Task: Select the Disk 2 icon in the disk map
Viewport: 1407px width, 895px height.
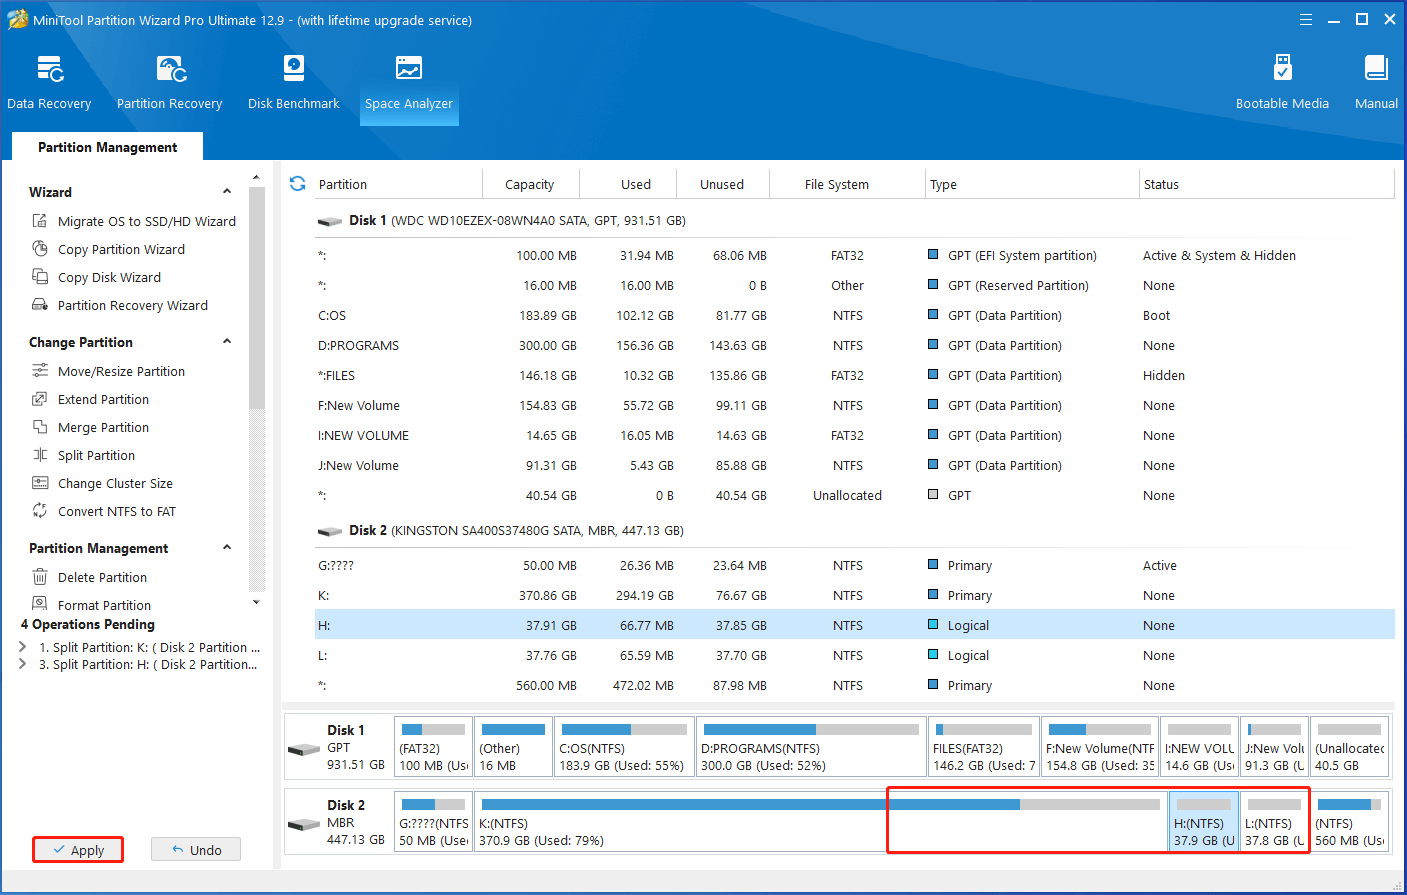Action: coord(303,824)
